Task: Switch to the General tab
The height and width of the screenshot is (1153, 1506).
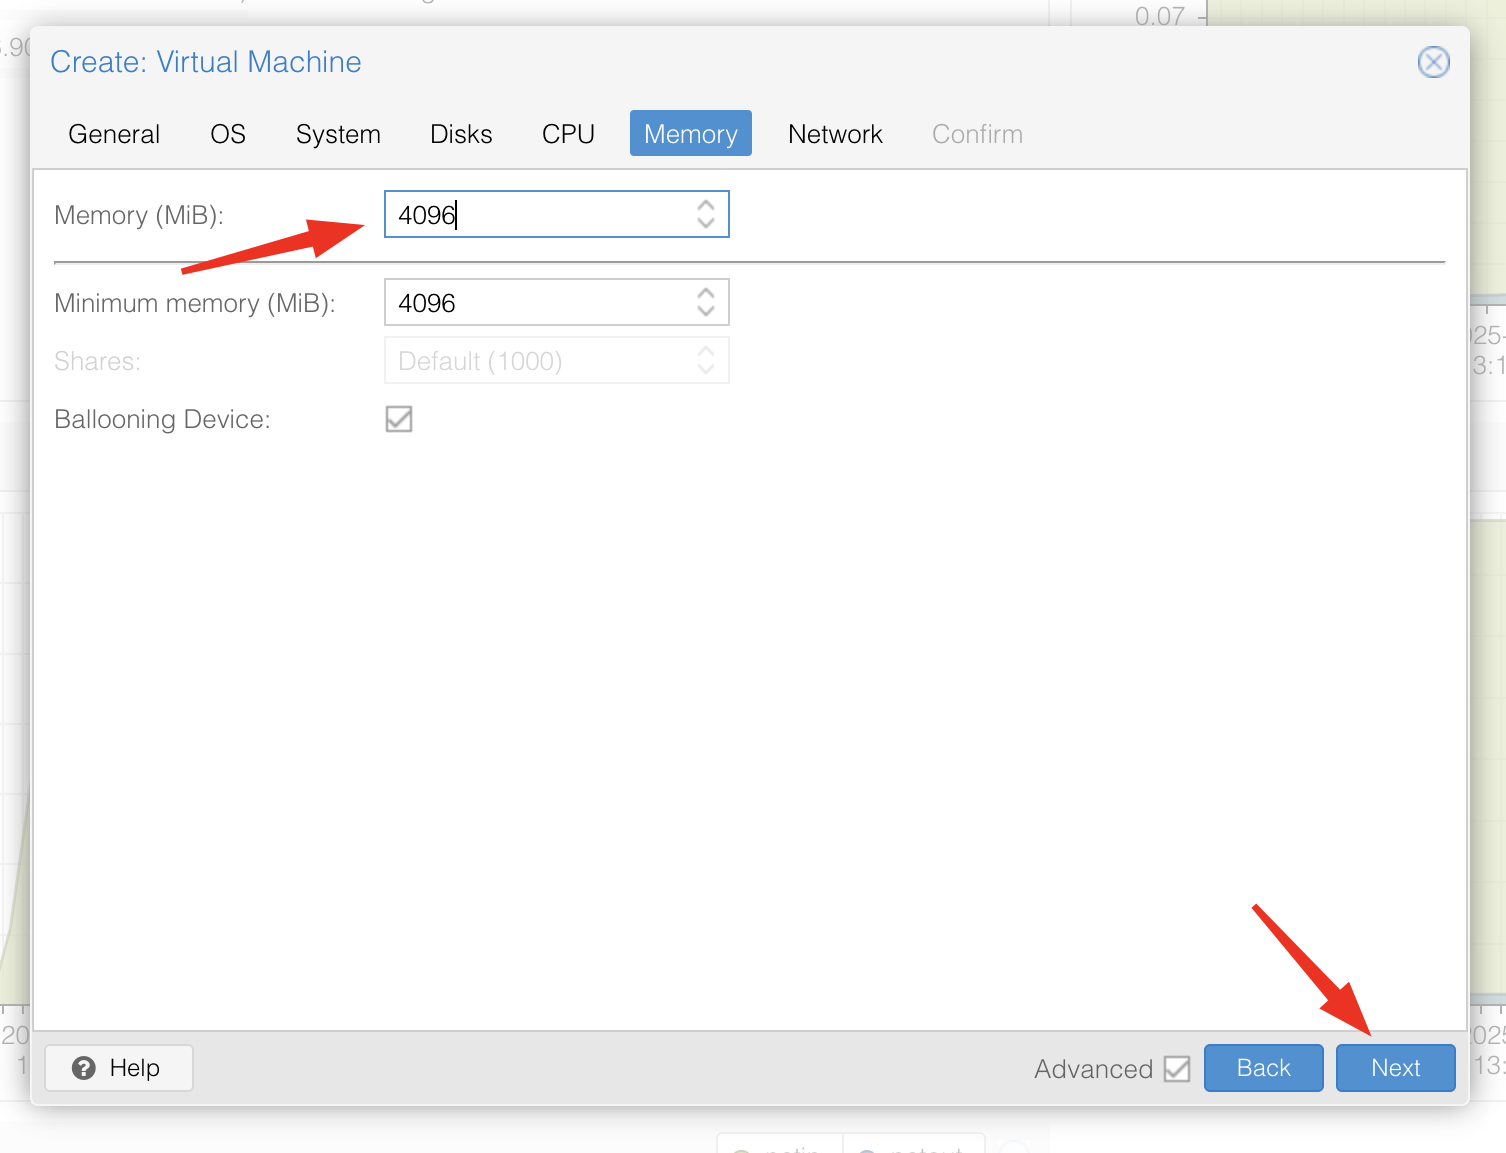Action: pyautogui.click(x=114, y=134)
